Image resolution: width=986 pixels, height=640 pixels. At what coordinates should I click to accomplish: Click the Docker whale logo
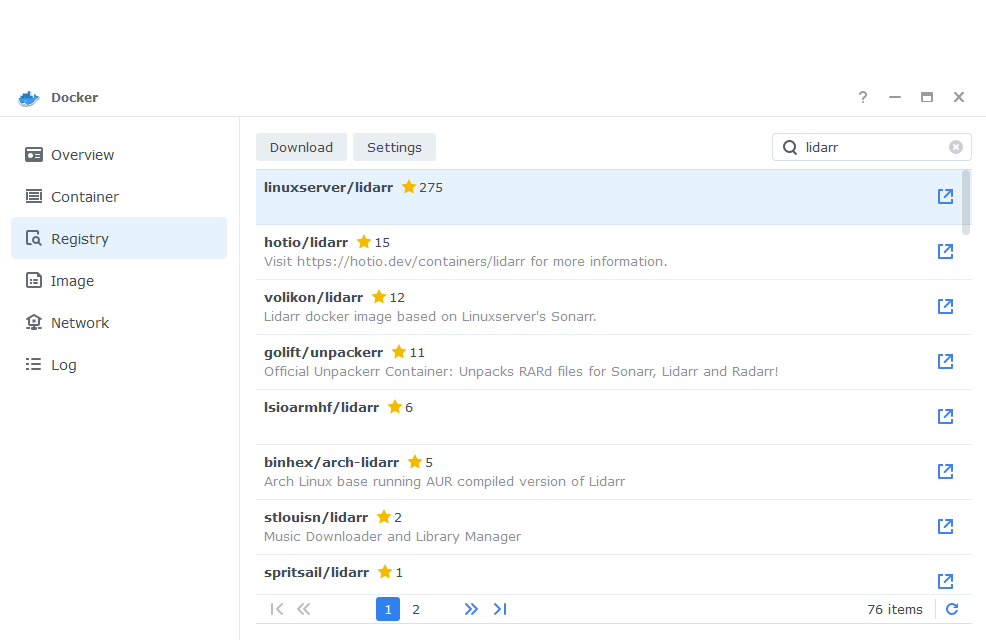(x=29, y=98)
